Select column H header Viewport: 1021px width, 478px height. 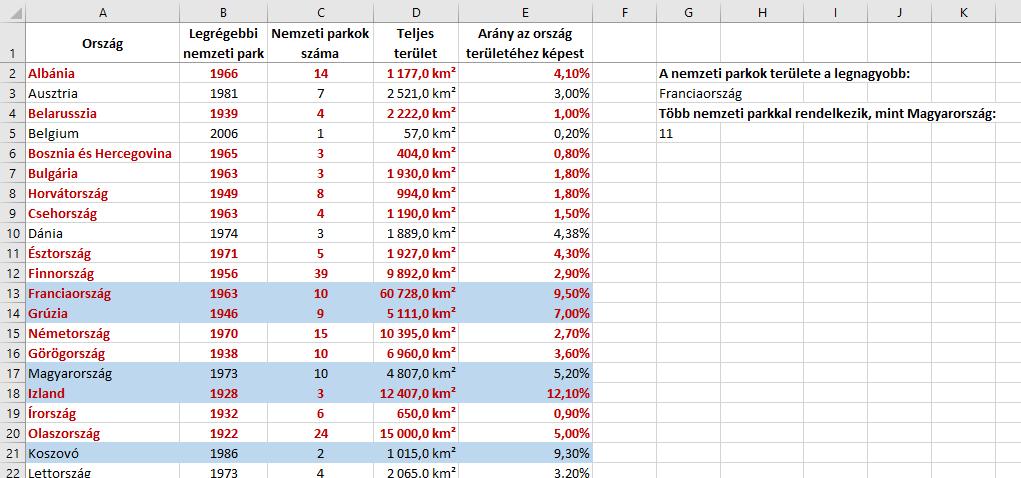pos(762,12)
